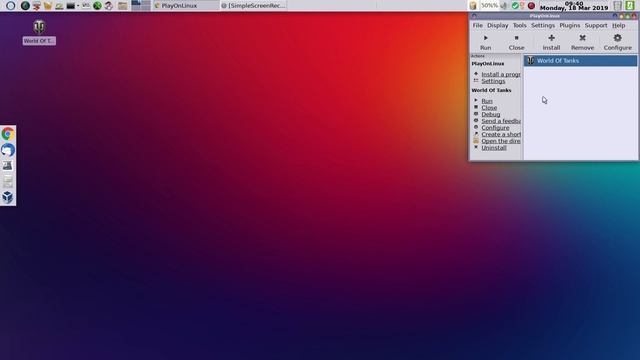Open the file manager folder icon in the panel
The height and width of the screenshot is (360, 640).
pyautogui.click(x=122, y=6)
